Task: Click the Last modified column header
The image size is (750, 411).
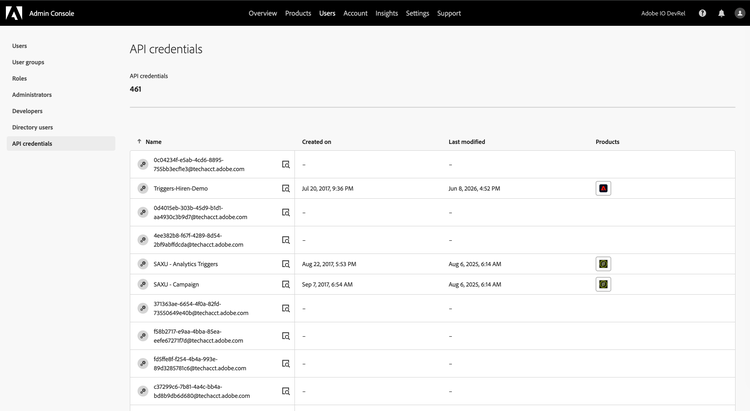Action: pos(467,142)
